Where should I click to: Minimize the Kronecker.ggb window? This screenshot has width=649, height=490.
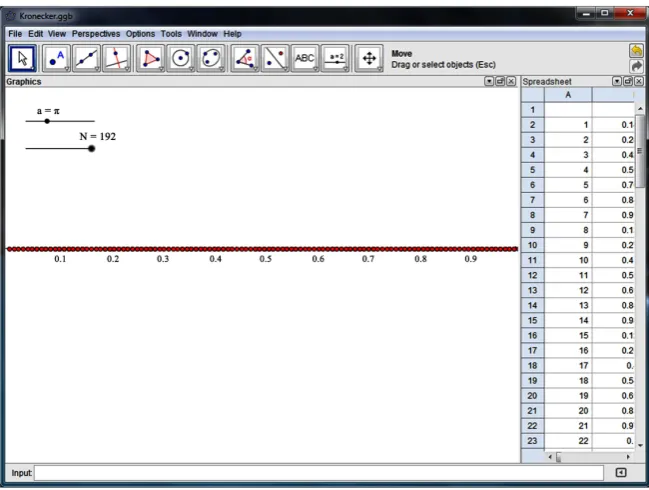click(x=586, y=13)
